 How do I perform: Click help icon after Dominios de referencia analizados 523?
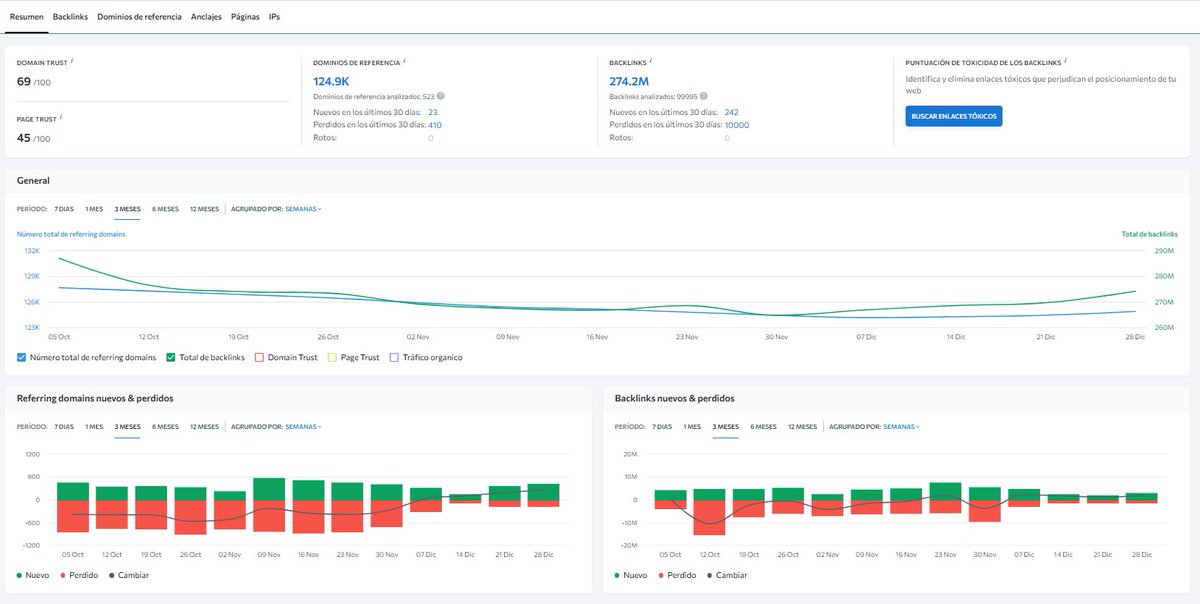[x=440, y=96]
